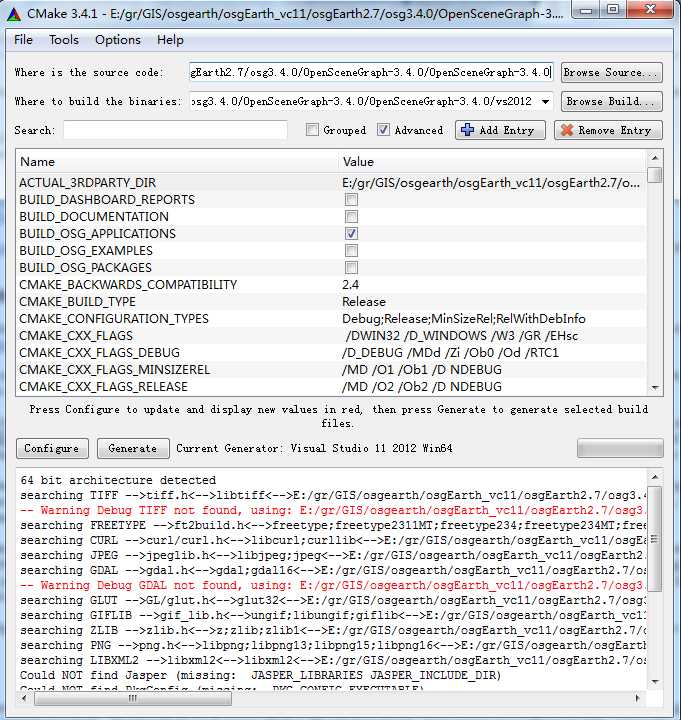This screenshot has height=720, width=681.
Task: Click the Value column header
Action: click(492, 162)
